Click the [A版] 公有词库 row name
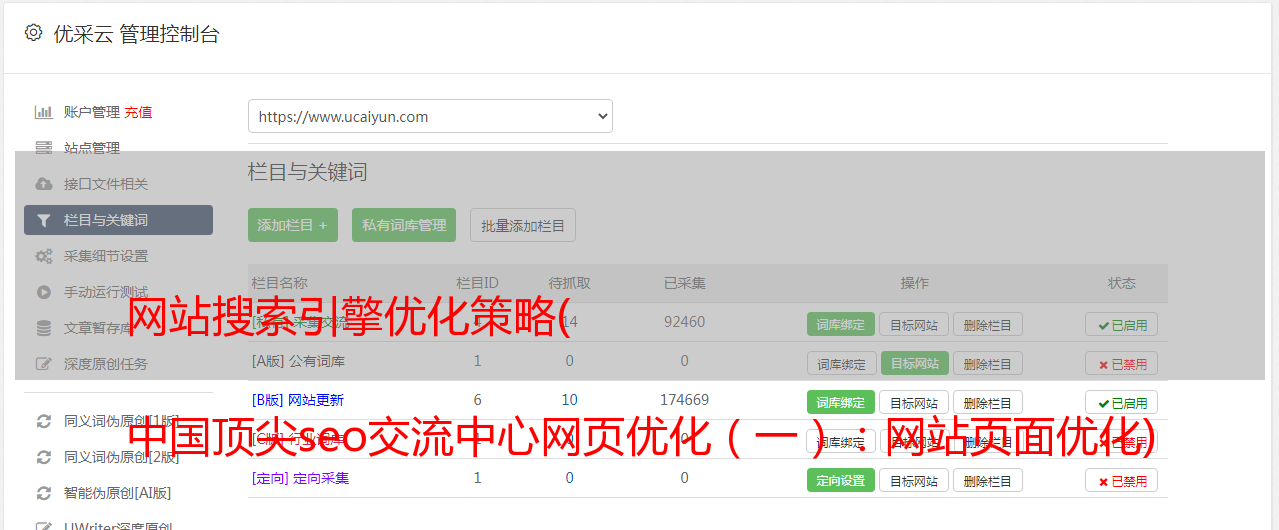1279x530 pixels. tap(298, 361)
